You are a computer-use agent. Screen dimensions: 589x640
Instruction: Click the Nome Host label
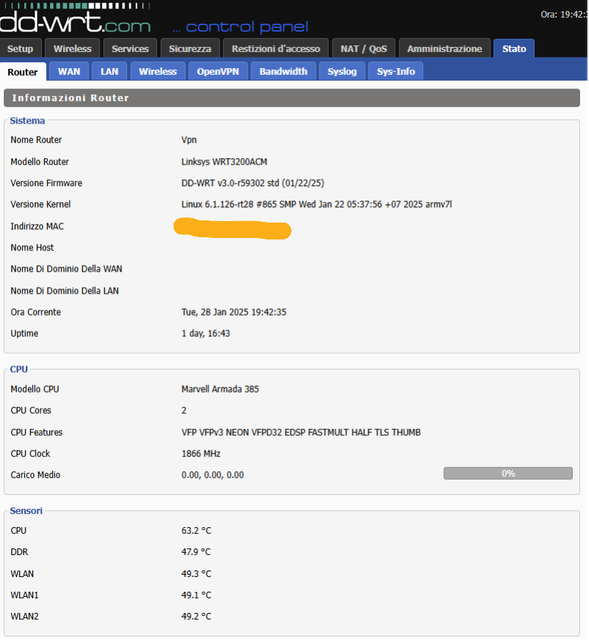coord(32,248)
